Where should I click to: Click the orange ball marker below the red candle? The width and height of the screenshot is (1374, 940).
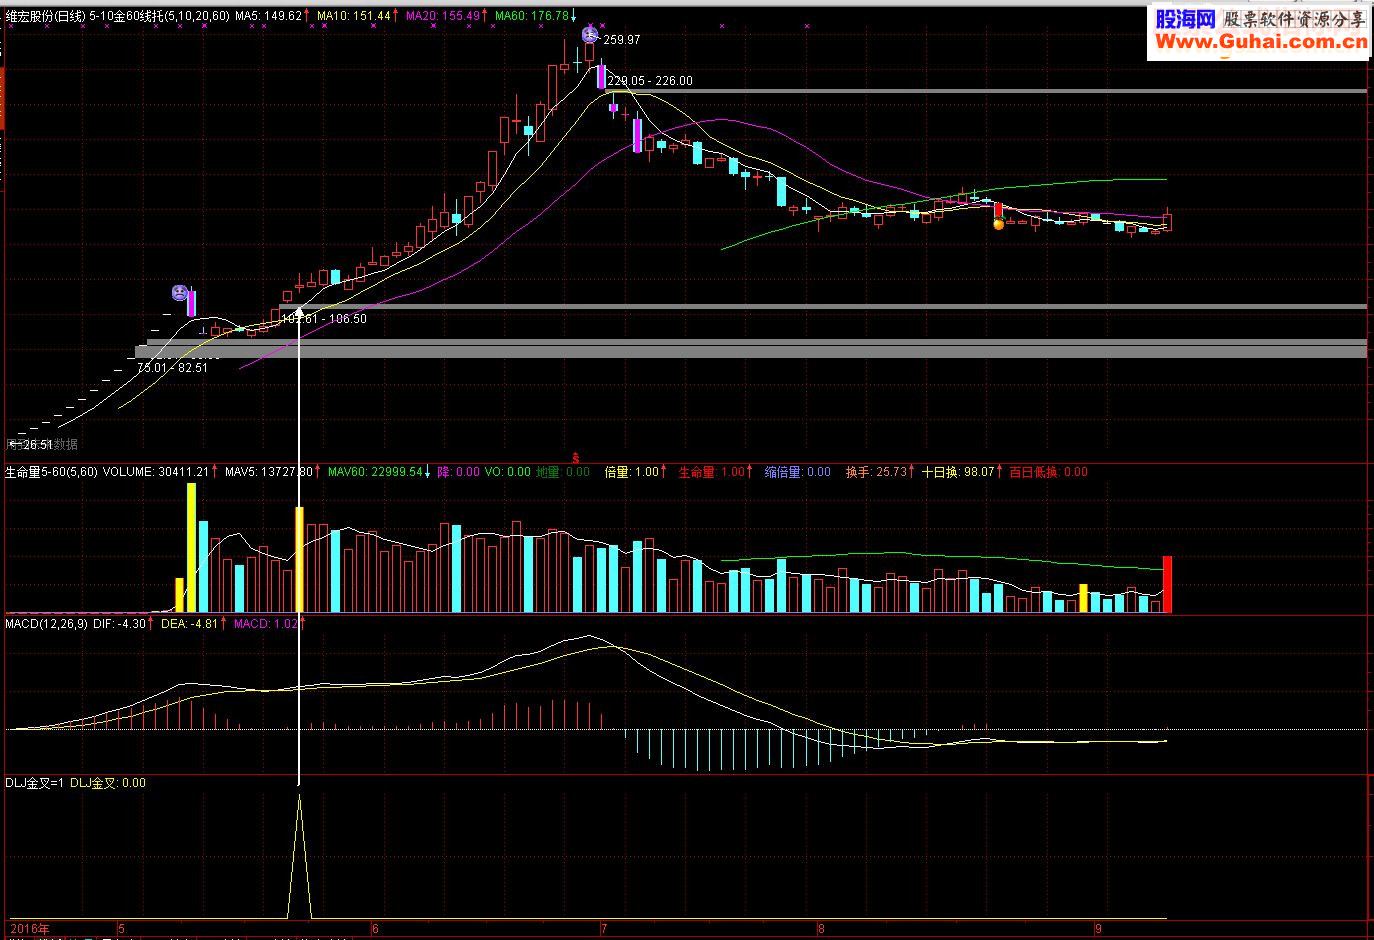click(x=998, y=224)
